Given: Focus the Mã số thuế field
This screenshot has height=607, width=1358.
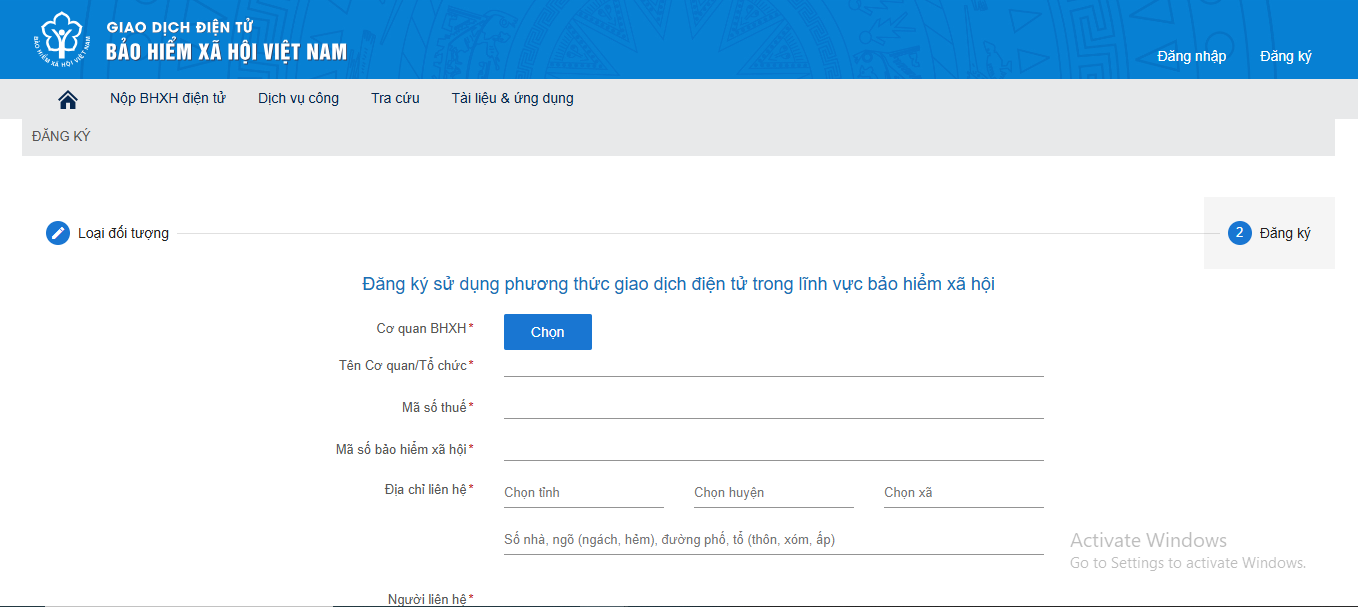Looking at the screenshot, I should (x=774, y=407).
